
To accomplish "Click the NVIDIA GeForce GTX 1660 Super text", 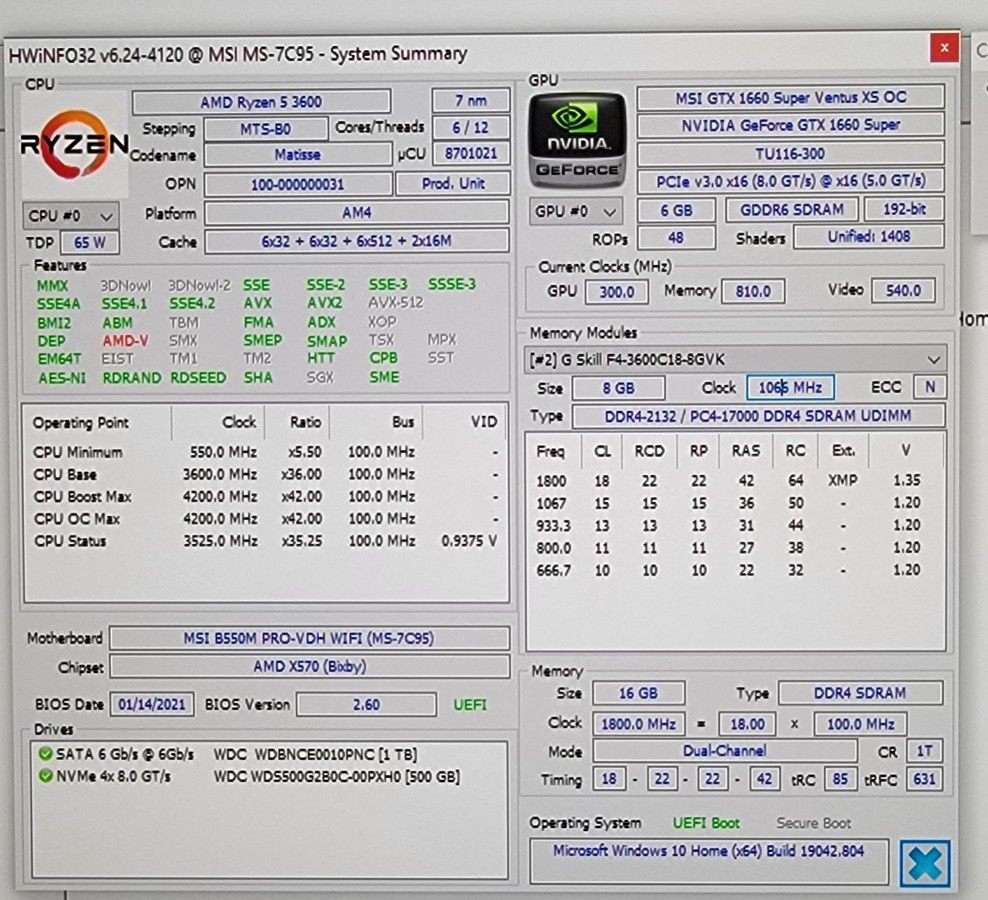I will coord(791,125).
